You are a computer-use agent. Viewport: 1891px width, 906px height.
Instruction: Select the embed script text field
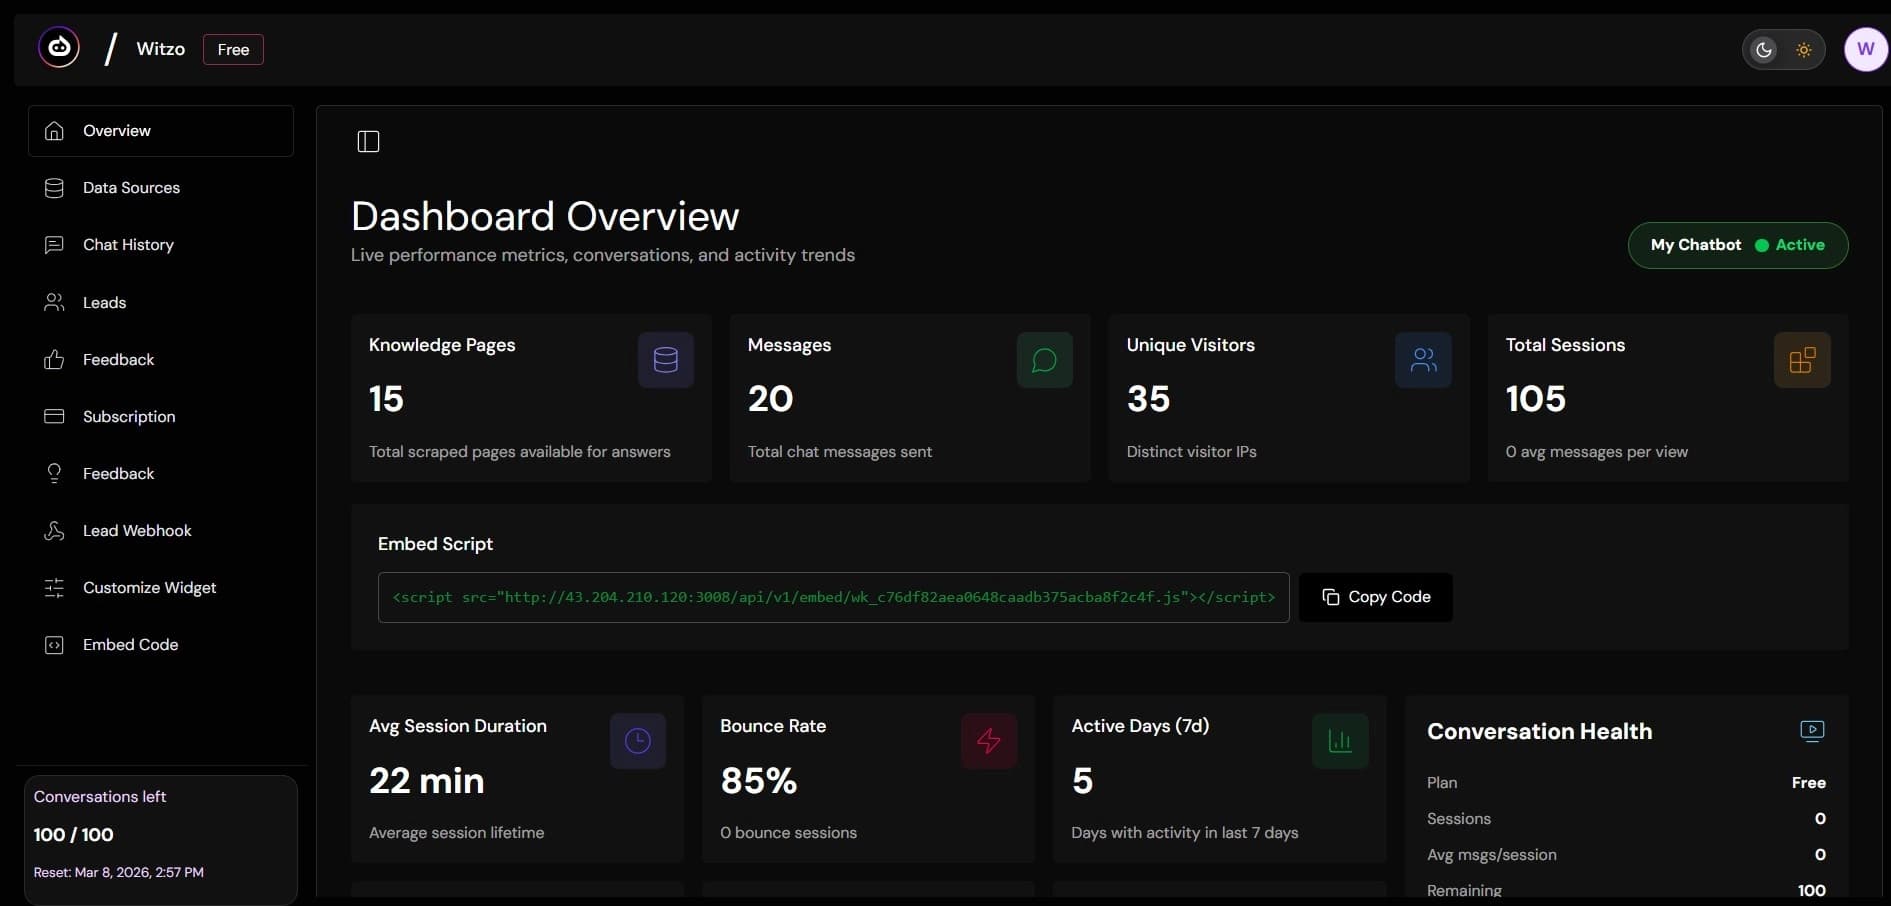[x=833, y=597]
